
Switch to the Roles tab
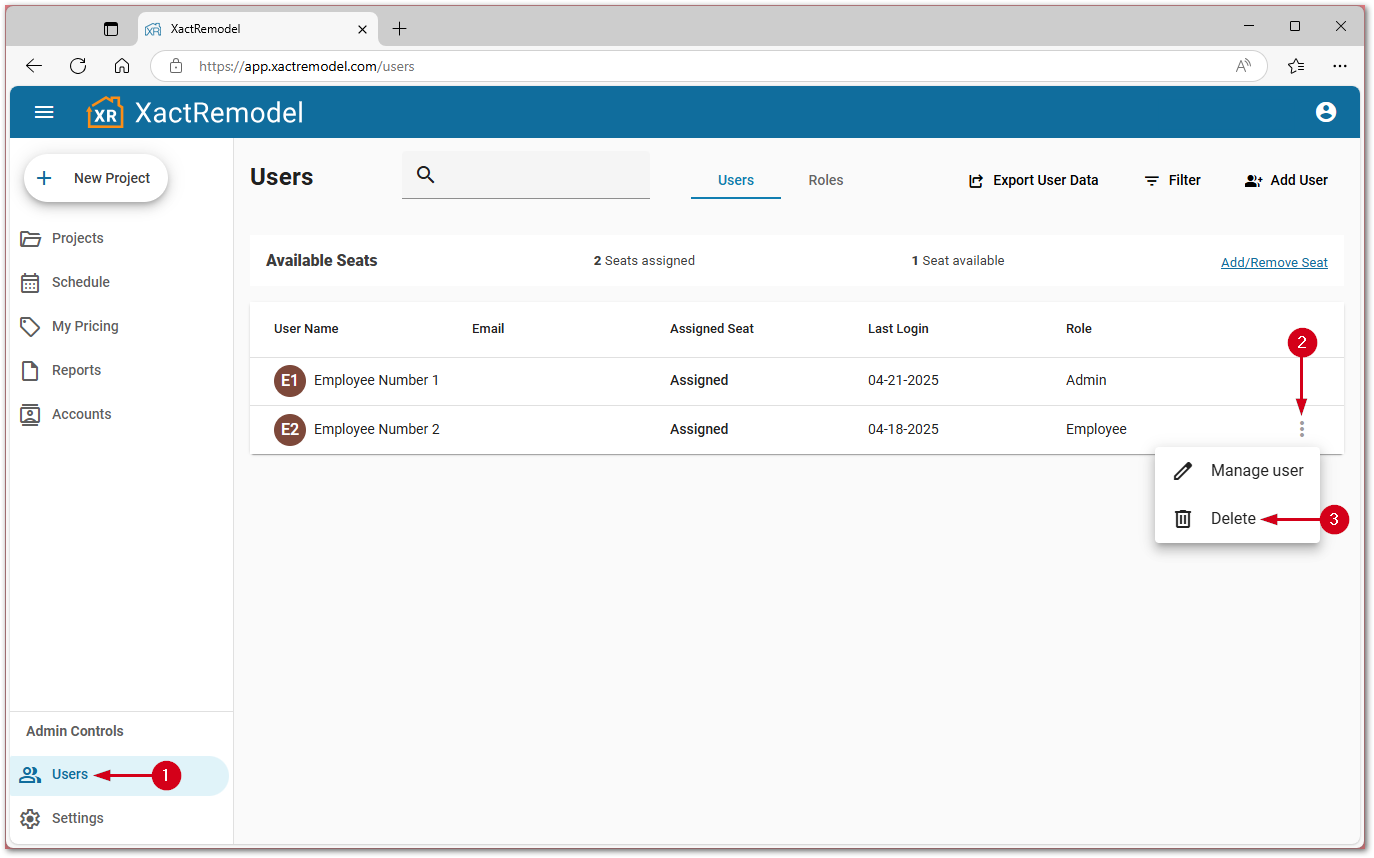[826, 180]
